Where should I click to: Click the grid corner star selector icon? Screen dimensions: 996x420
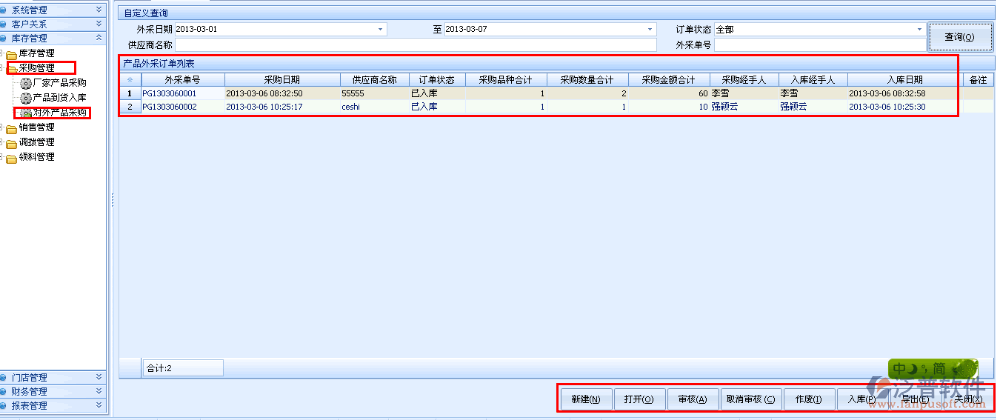129,79
